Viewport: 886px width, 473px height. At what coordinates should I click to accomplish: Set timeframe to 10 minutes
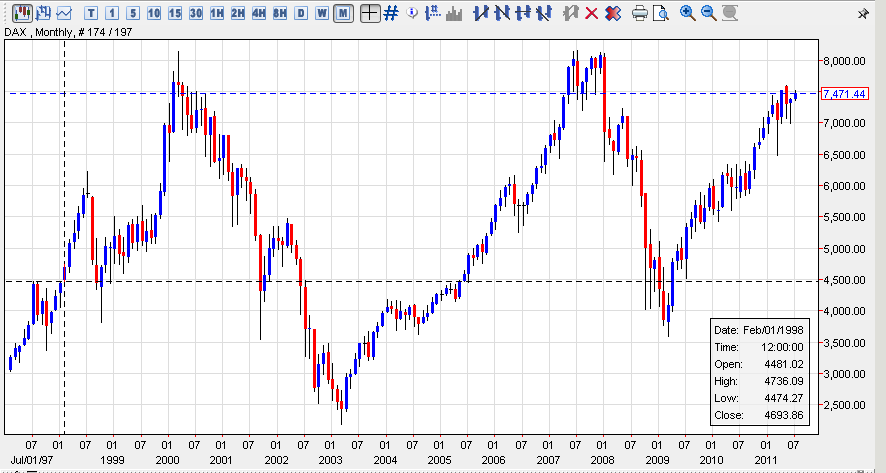[154, 13]
